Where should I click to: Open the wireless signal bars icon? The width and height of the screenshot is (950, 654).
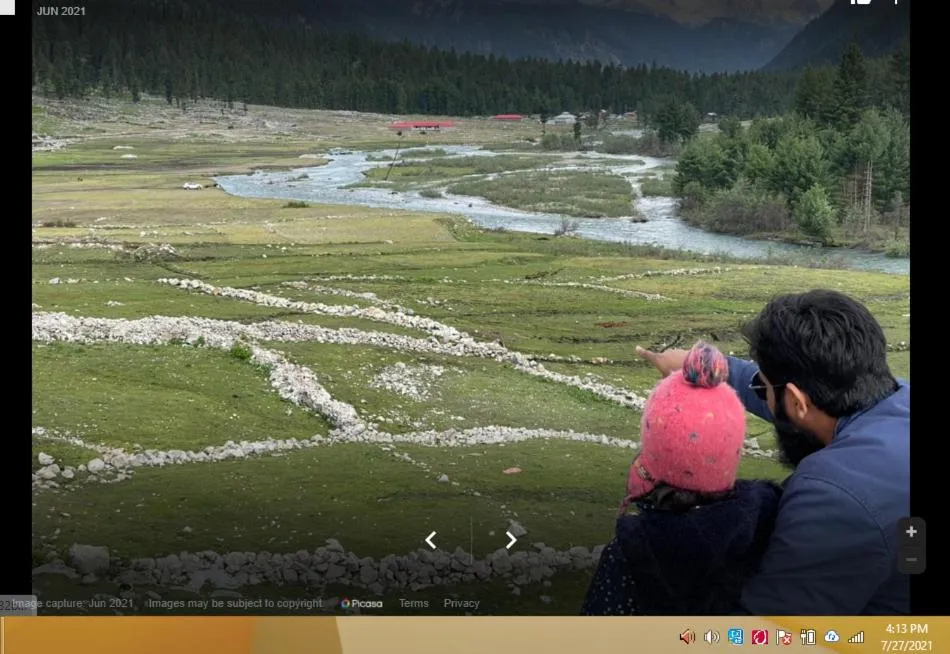pos(856,637)
